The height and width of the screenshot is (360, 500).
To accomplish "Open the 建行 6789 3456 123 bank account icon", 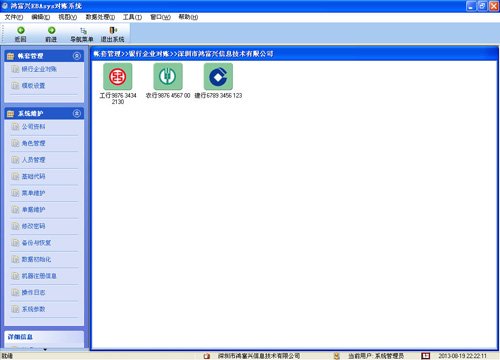I will (x=218, y=76).
